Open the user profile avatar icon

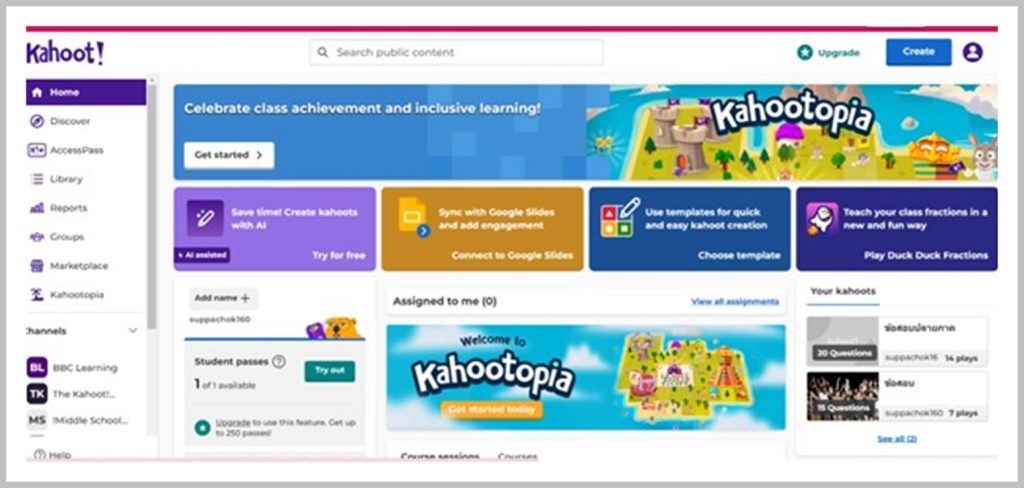[x=972, y=52]
